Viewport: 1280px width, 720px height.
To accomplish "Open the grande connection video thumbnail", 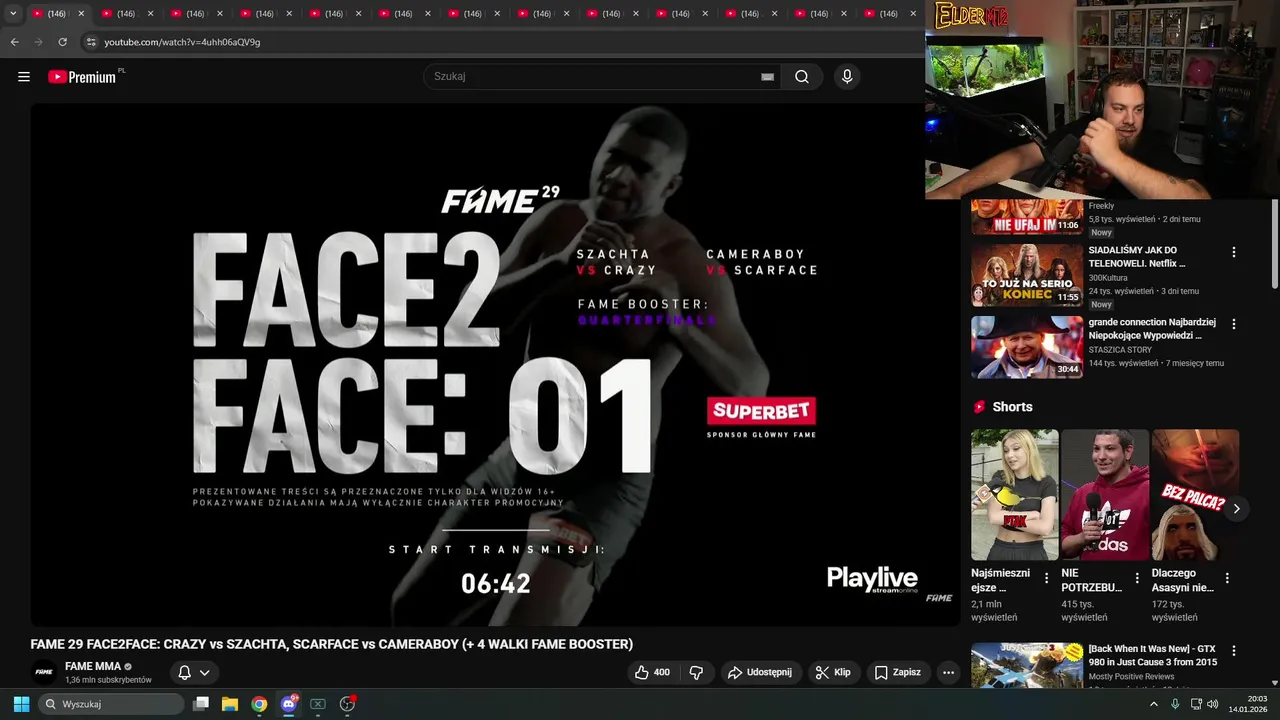I will 1027,347.
